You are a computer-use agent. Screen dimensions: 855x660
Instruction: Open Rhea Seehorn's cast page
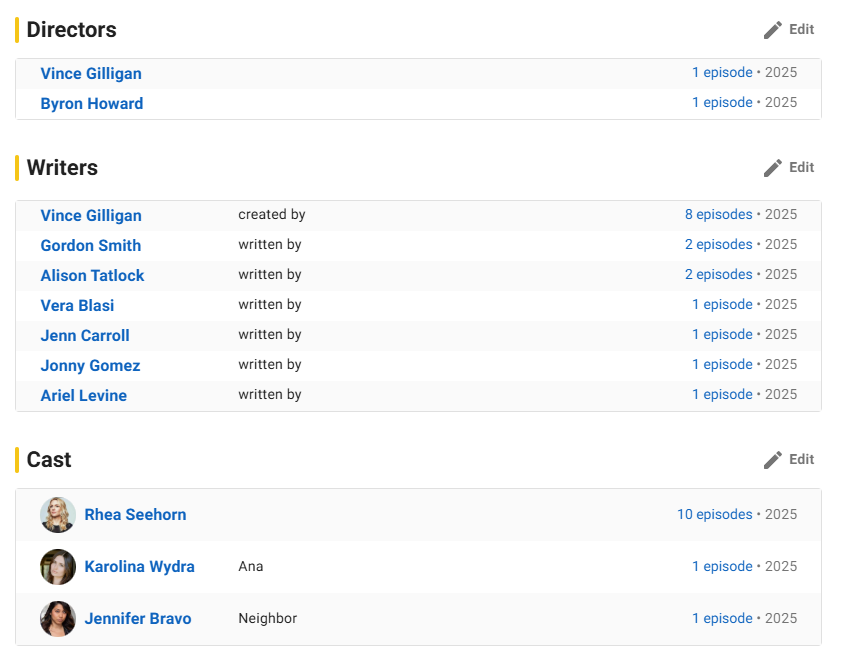(135, 514)
